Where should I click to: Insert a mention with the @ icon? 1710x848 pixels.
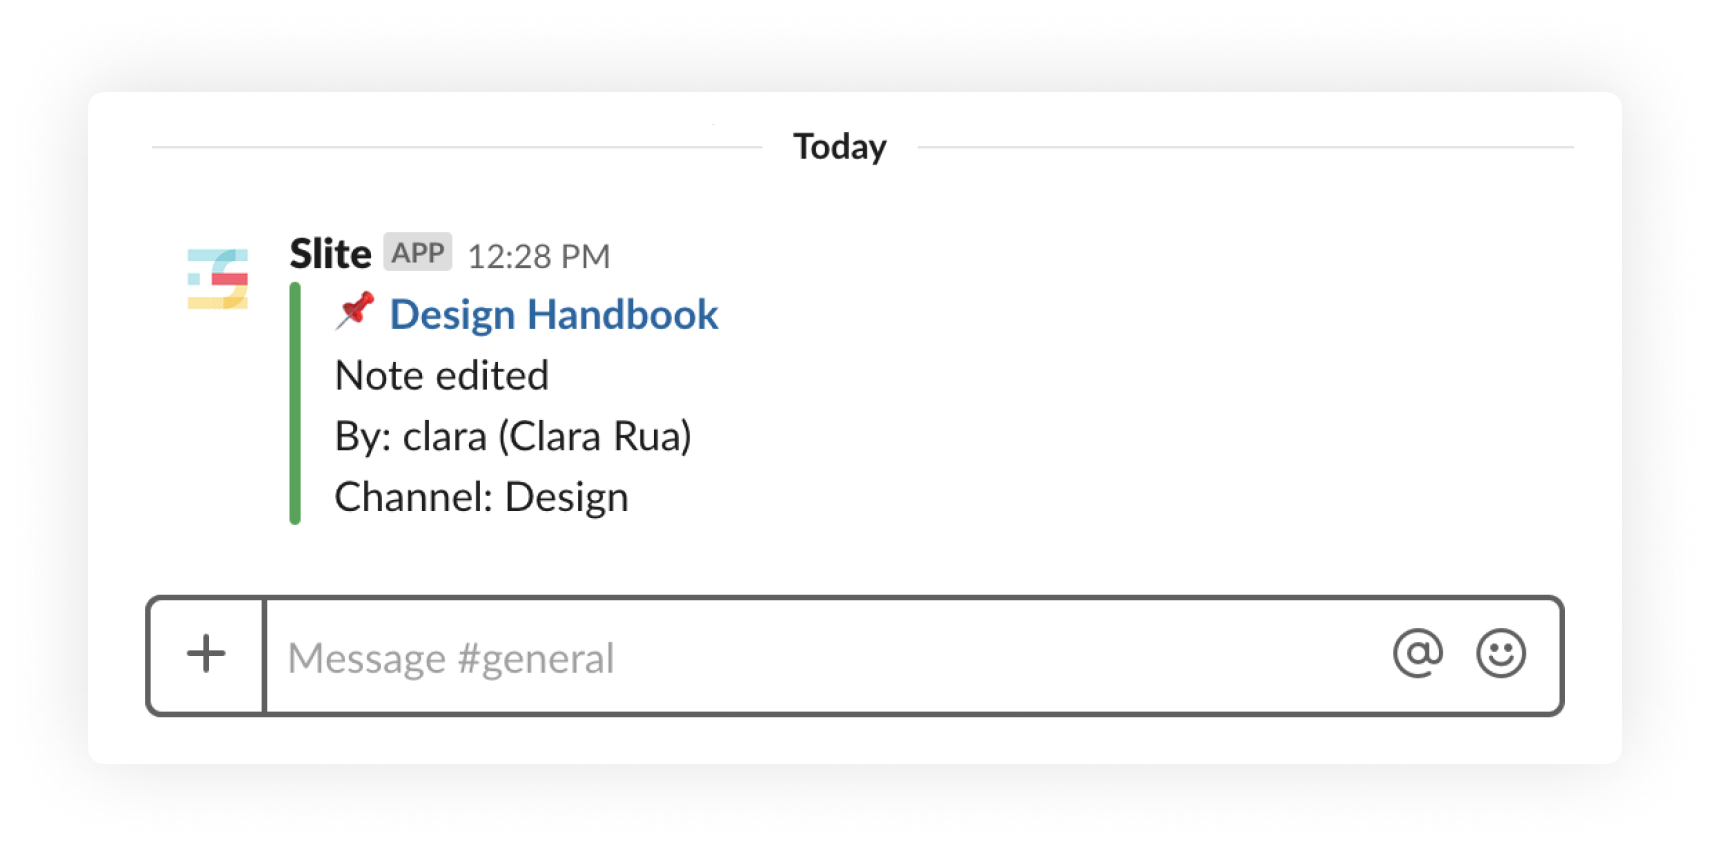(x=1418, y=654)
